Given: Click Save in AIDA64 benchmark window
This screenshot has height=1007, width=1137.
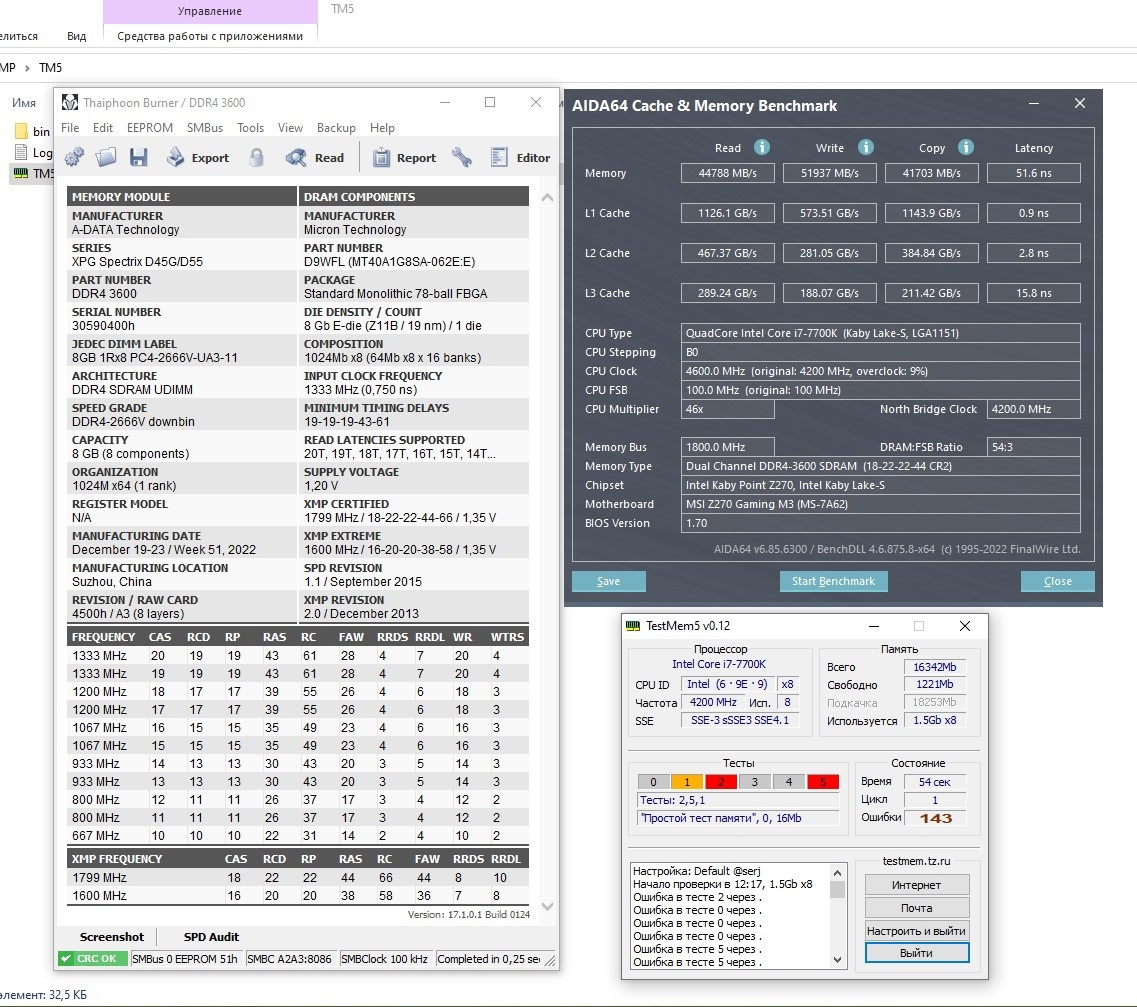Looking at the screenshot, I should tap(608, 581).
